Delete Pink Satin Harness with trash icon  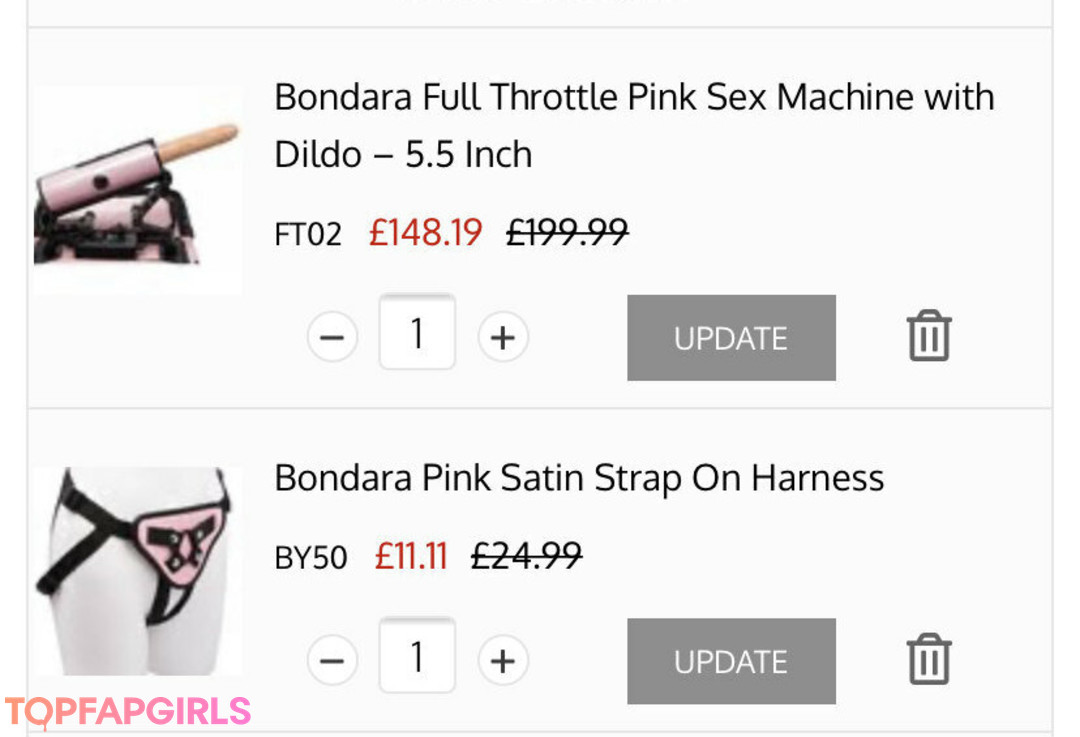(929, 659)
